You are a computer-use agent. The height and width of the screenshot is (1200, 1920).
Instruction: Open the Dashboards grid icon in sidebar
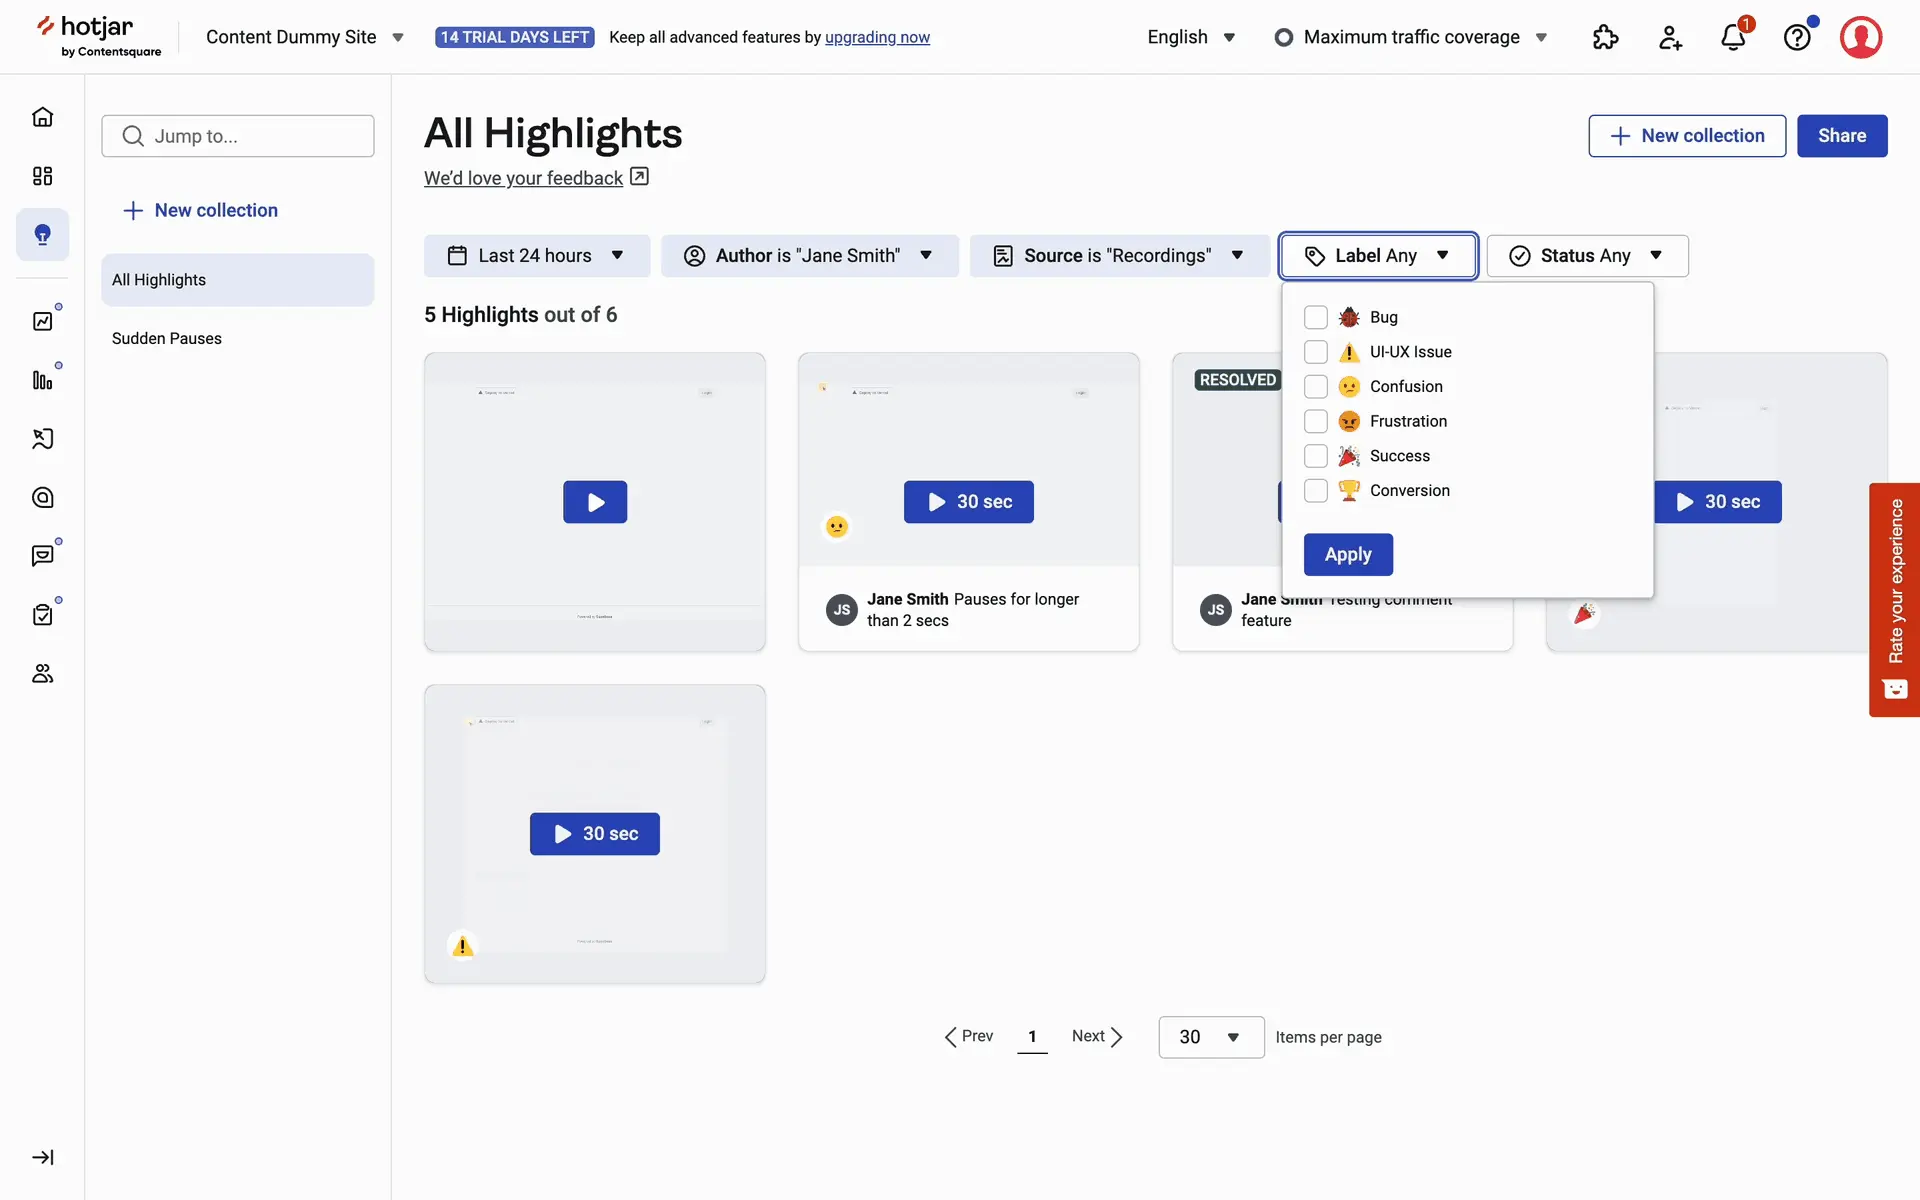(42, 176)
